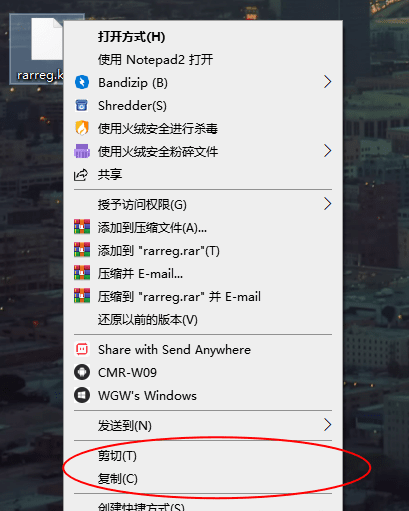Expand the Bandizip submenu arrow
The height and width of the screenshot is (511, 409).
(328, 82)
